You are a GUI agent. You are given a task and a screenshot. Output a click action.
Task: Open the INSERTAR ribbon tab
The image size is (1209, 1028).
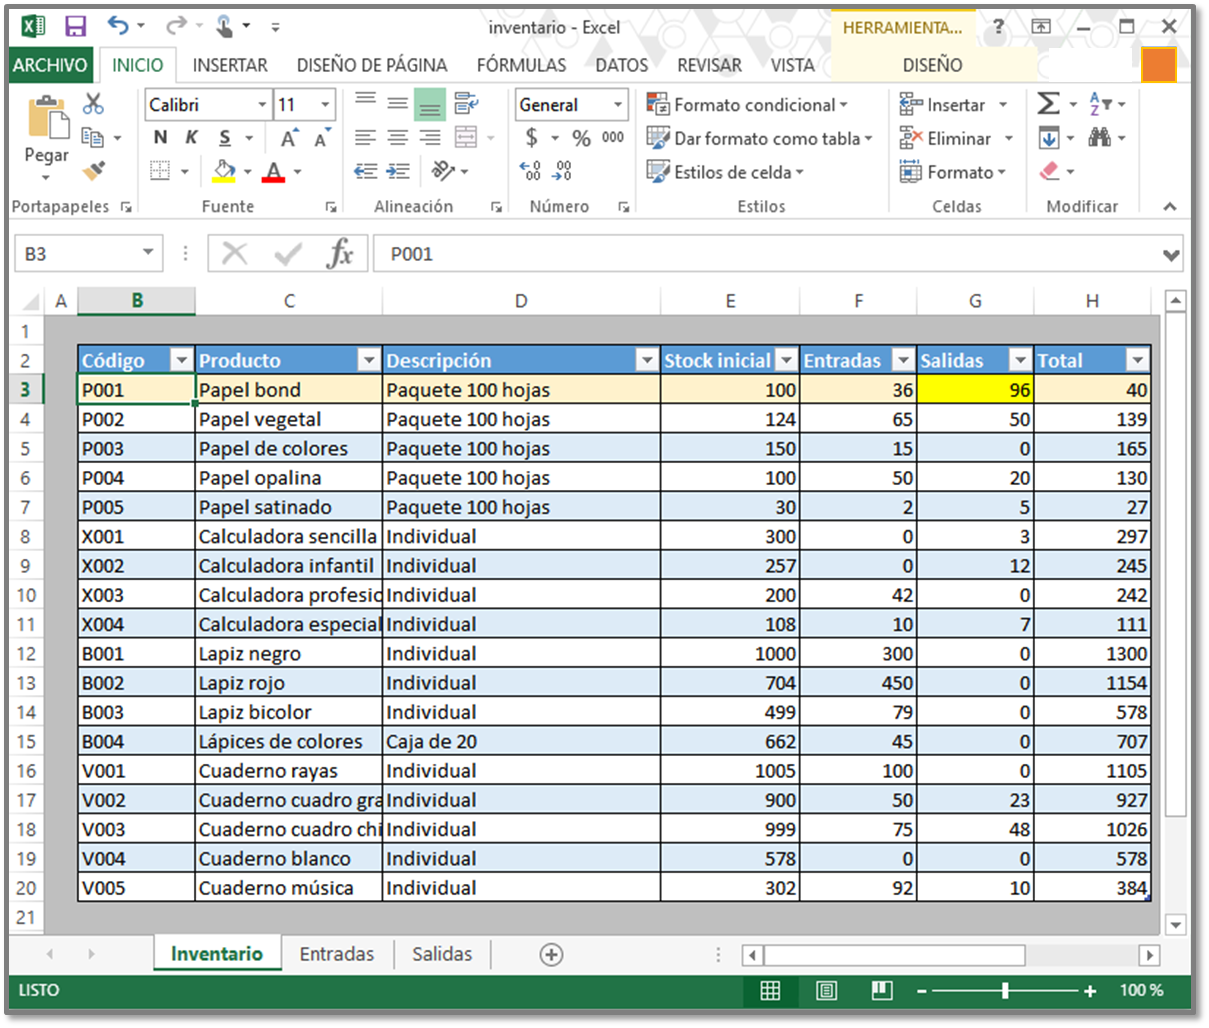(230, 65)
